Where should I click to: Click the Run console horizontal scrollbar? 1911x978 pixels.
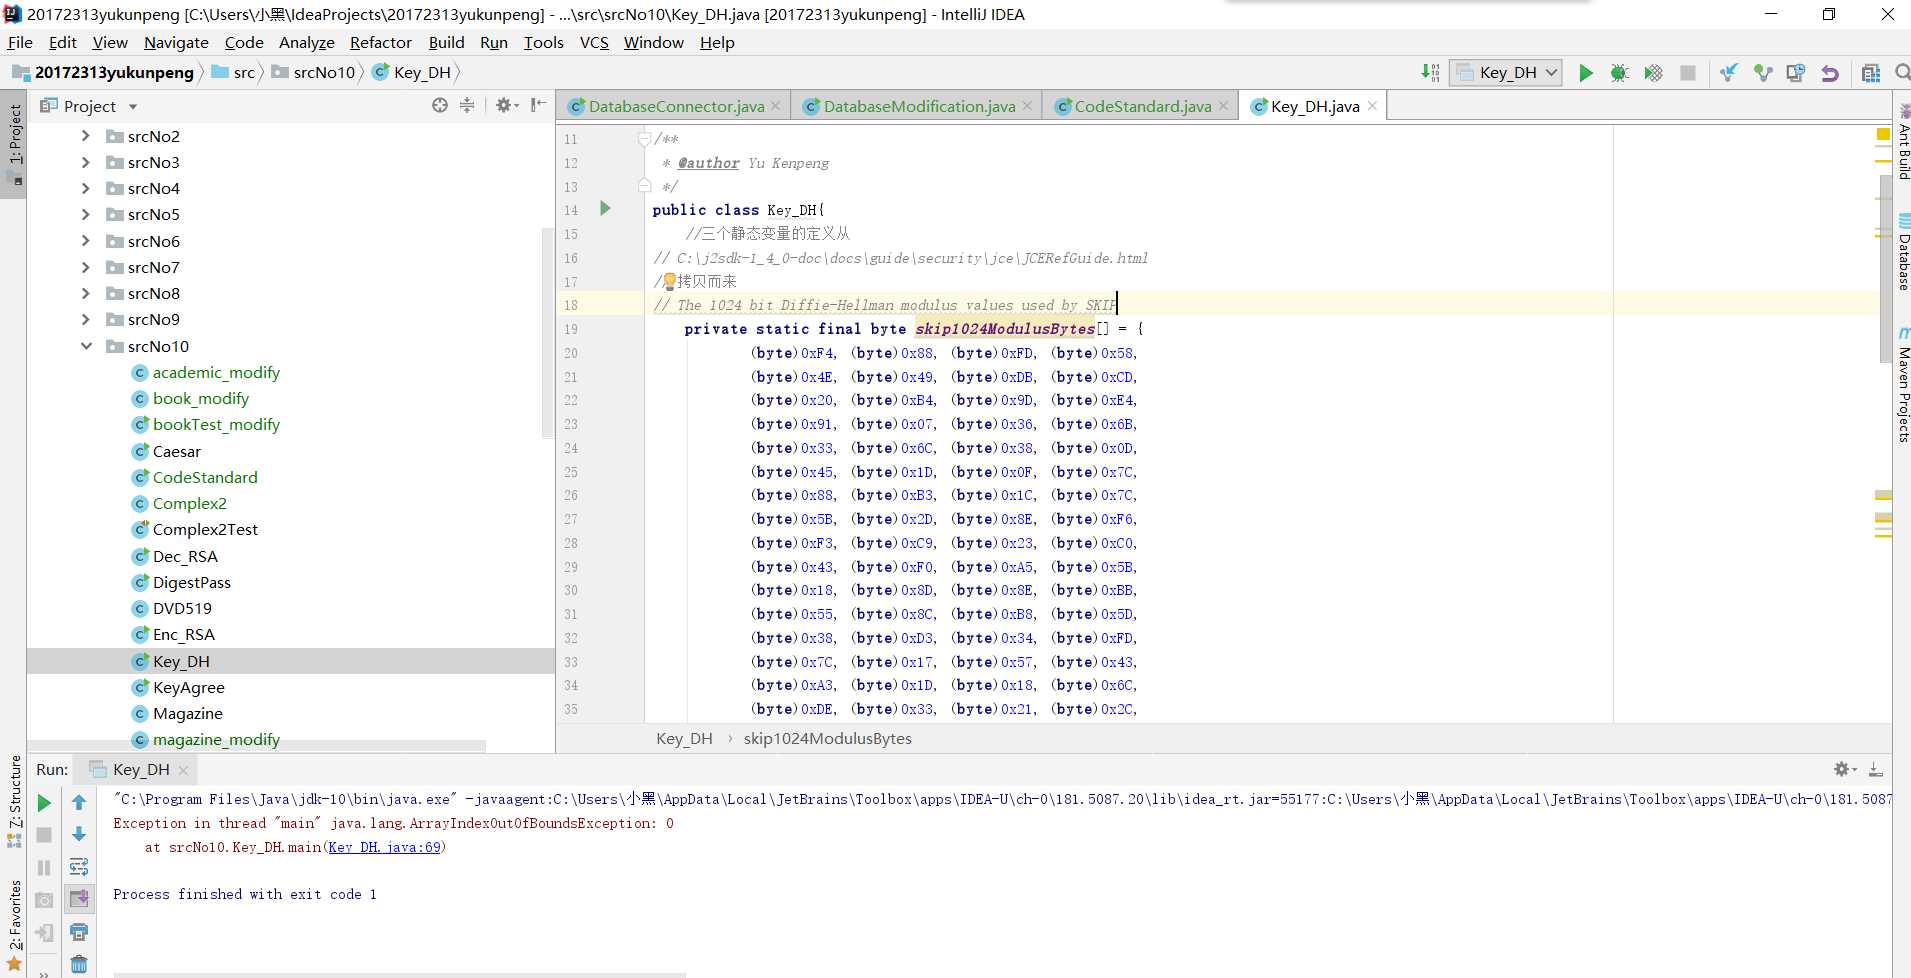[399, 974]
